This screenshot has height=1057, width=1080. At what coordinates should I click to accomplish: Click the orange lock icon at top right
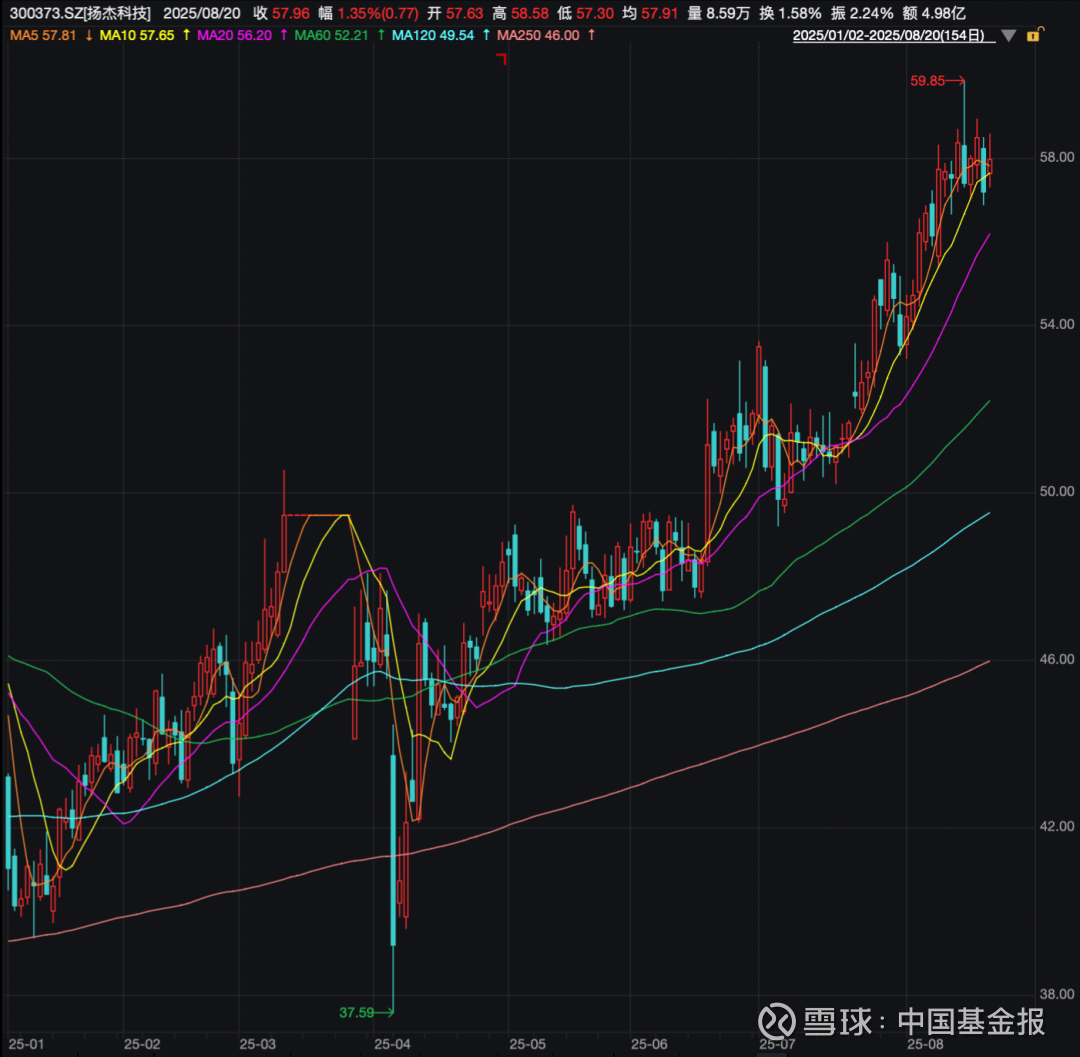(1035, 34)
